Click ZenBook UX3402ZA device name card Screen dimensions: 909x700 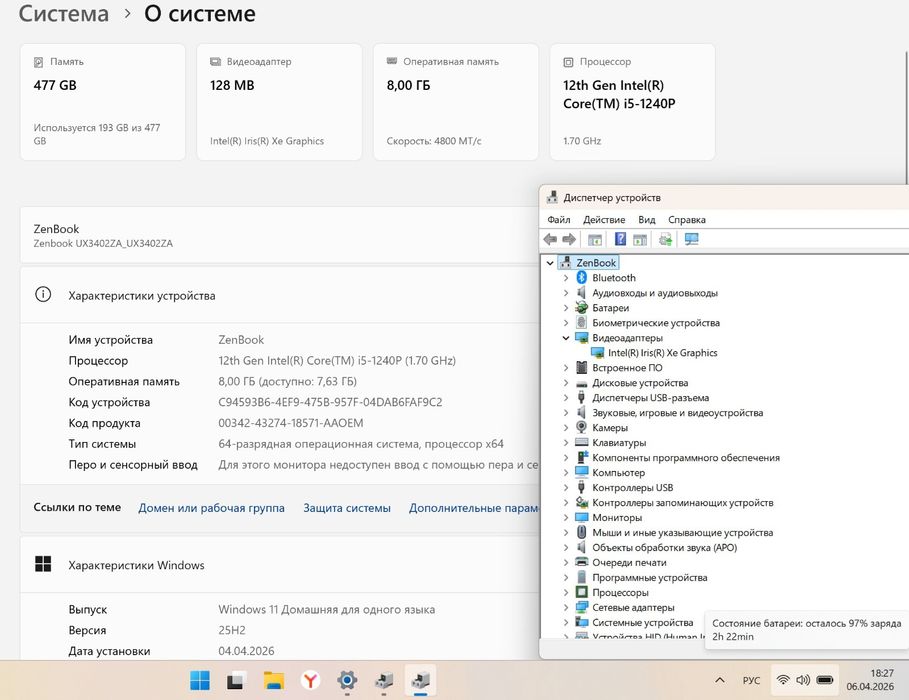[279, 235]
